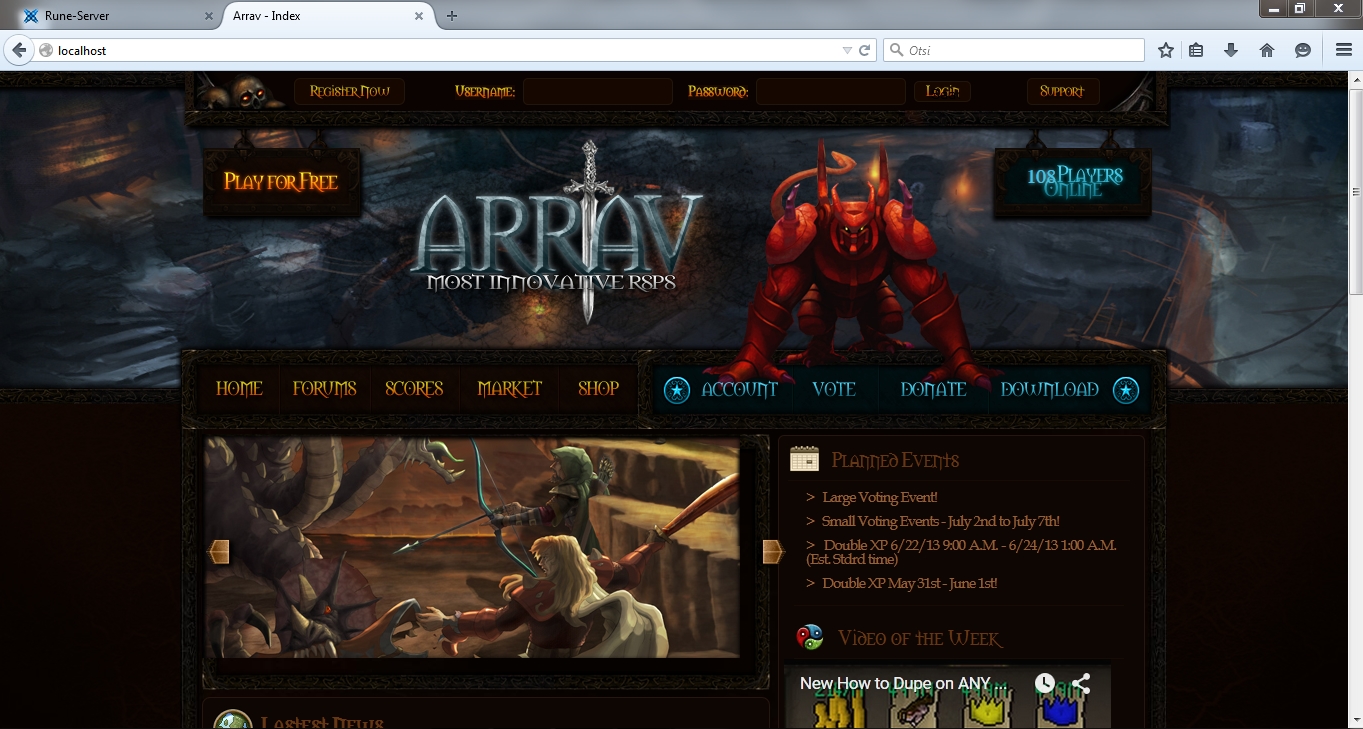The image size is (1363, 729).
Task: Click the Play for Free sign
Action: pos(281,182)
